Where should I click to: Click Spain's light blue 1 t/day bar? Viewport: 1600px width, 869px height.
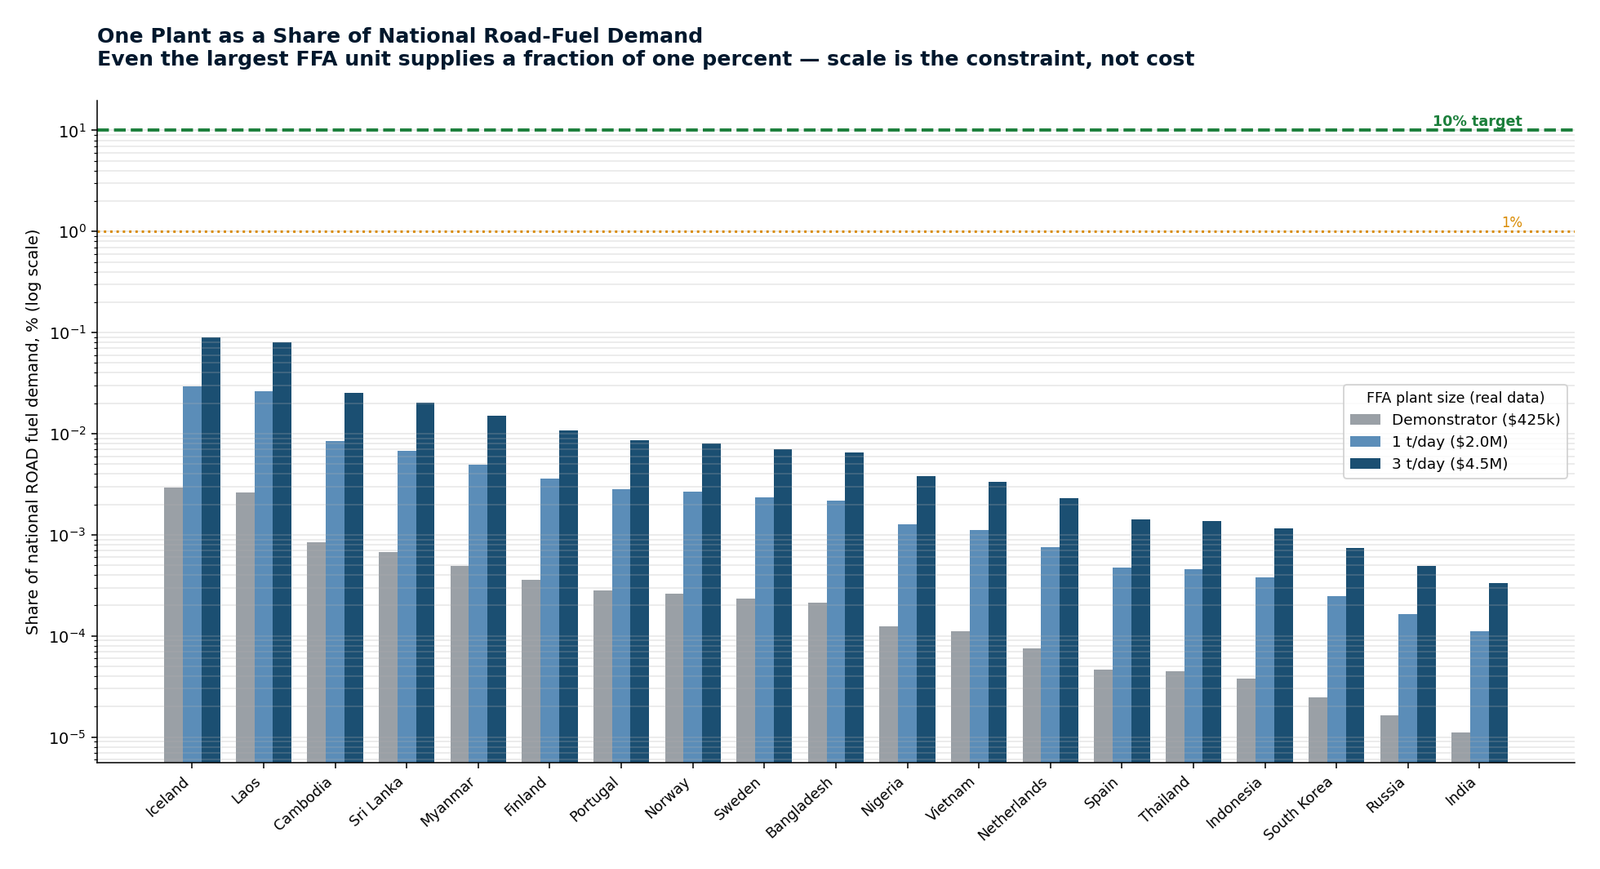coord(1122,665)
